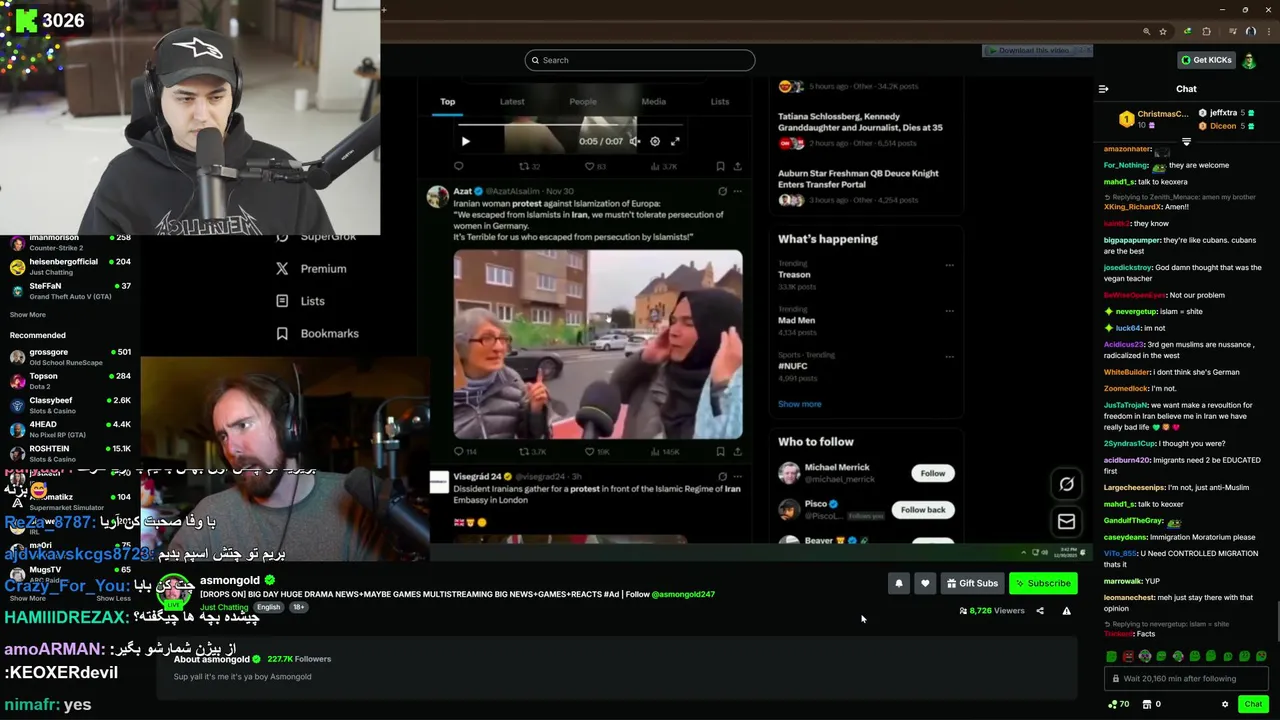Click the heart follow icon button
Viewport: 1280px width, 720px height.
(925, 583)
